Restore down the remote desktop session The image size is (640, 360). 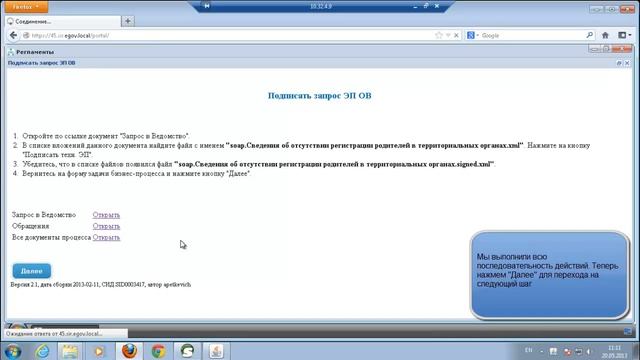426,6
